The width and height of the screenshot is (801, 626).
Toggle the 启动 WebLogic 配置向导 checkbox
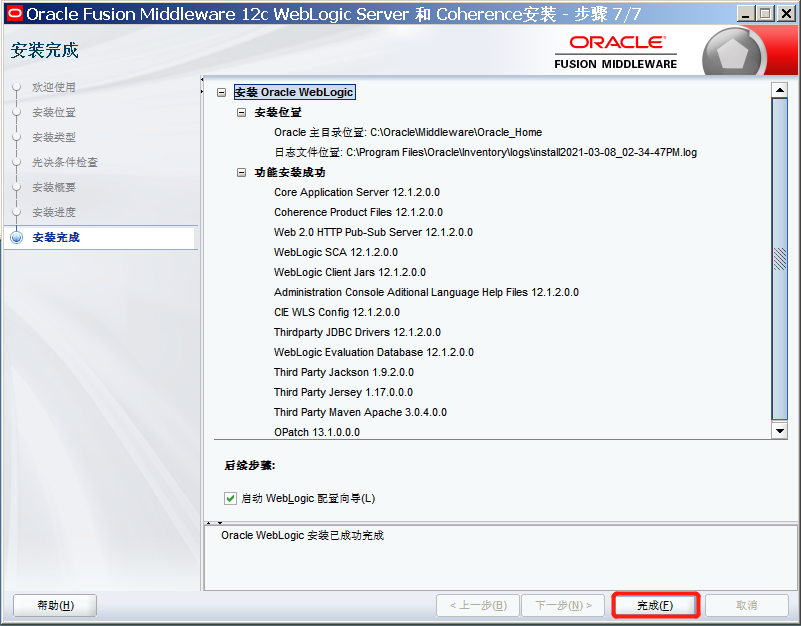point(230,498)
